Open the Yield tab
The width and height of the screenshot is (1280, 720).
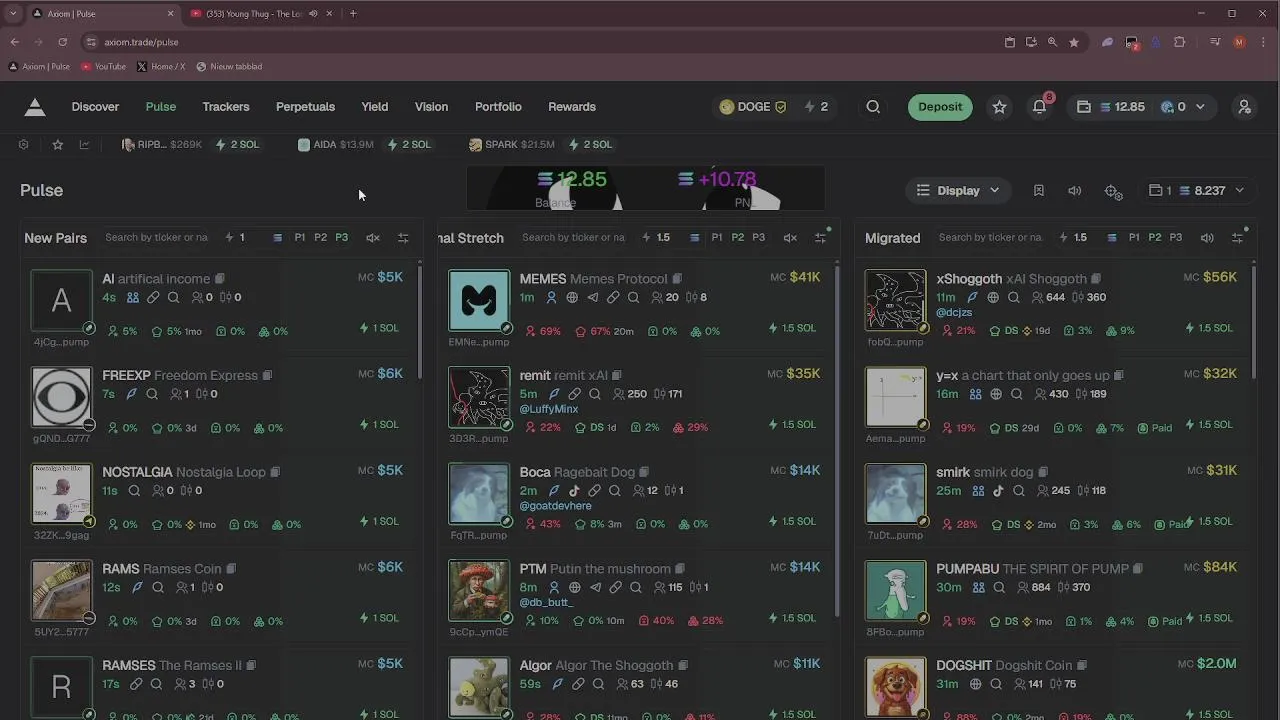pos(375,107)
